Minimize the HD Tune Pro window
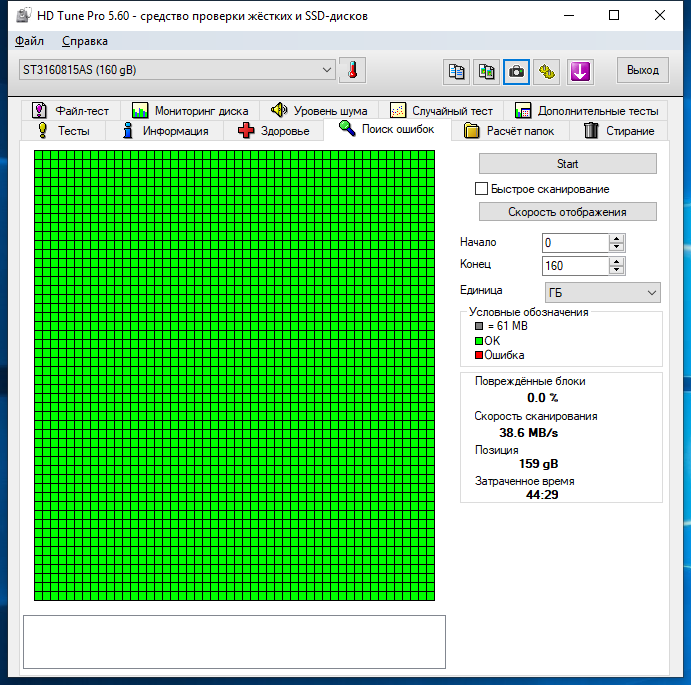The image size is (691, 685). [569, 15]
